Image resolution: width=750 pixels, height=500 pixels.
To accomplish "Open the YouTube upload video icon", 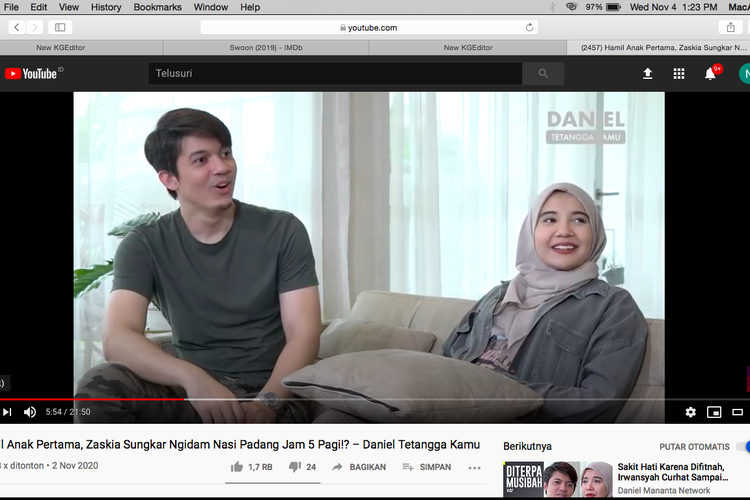I will coord(647,74).
